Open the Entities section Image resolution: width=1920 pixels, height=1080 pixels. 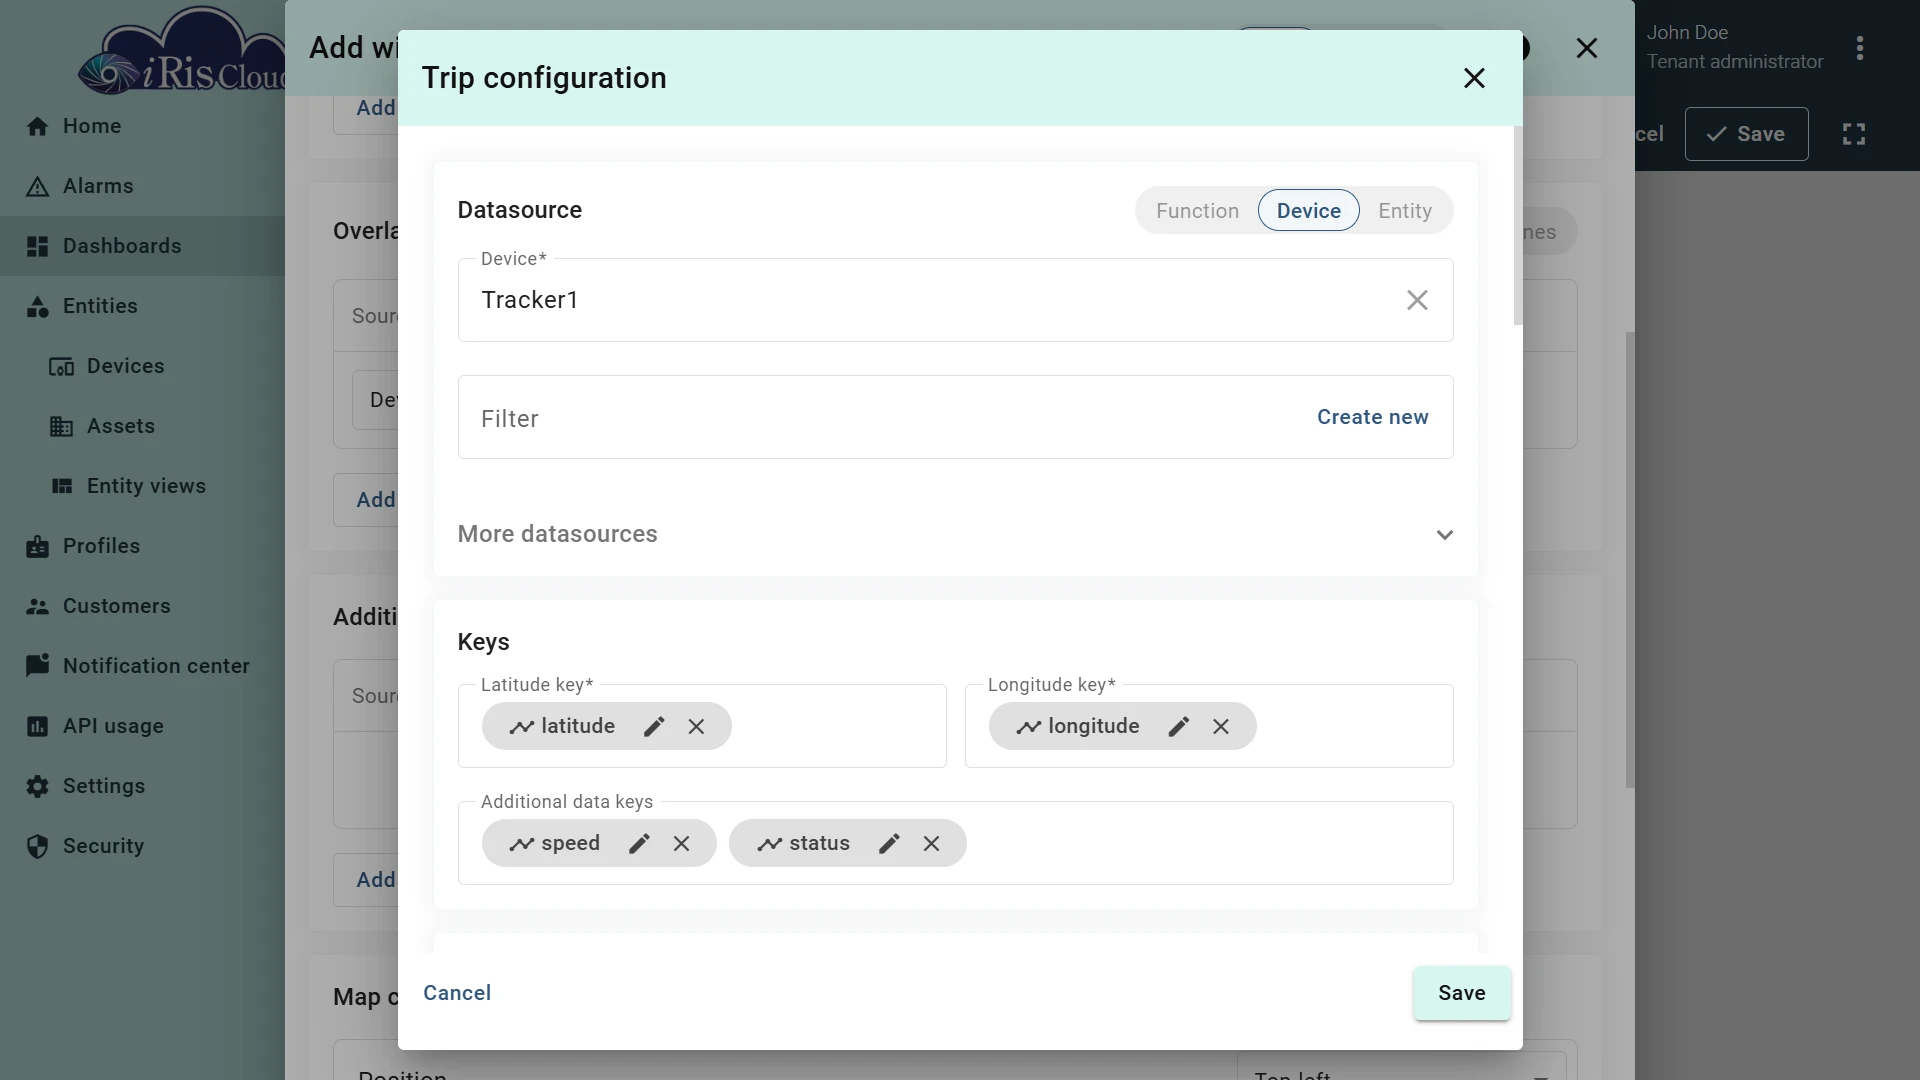[x=142, y=306]
